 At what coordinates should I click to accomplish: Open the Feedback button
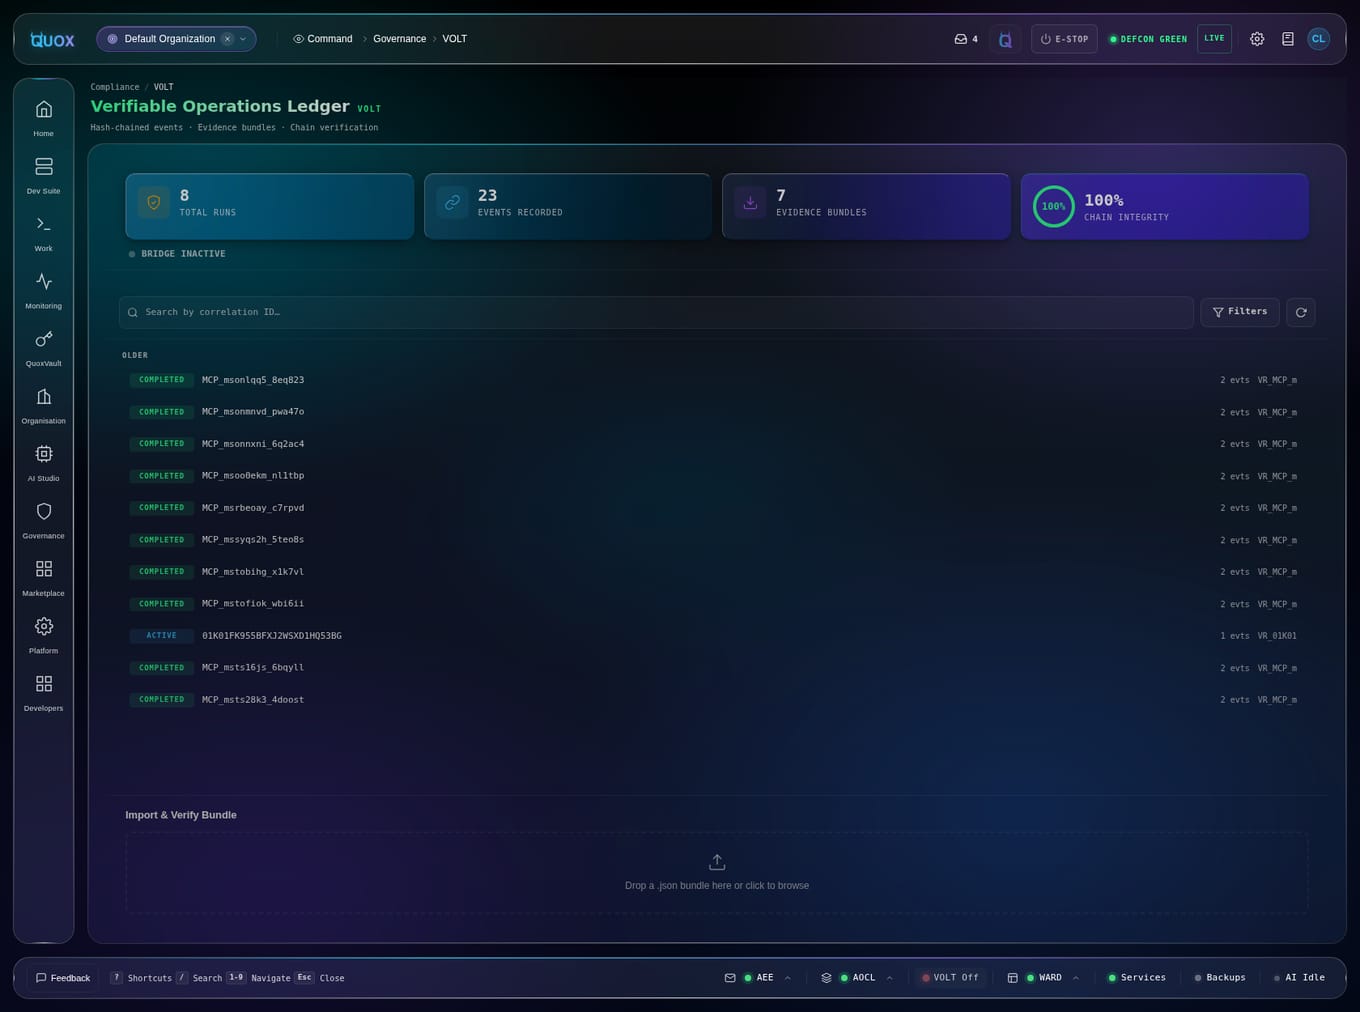pyautogui.click(x=63, y=978)
